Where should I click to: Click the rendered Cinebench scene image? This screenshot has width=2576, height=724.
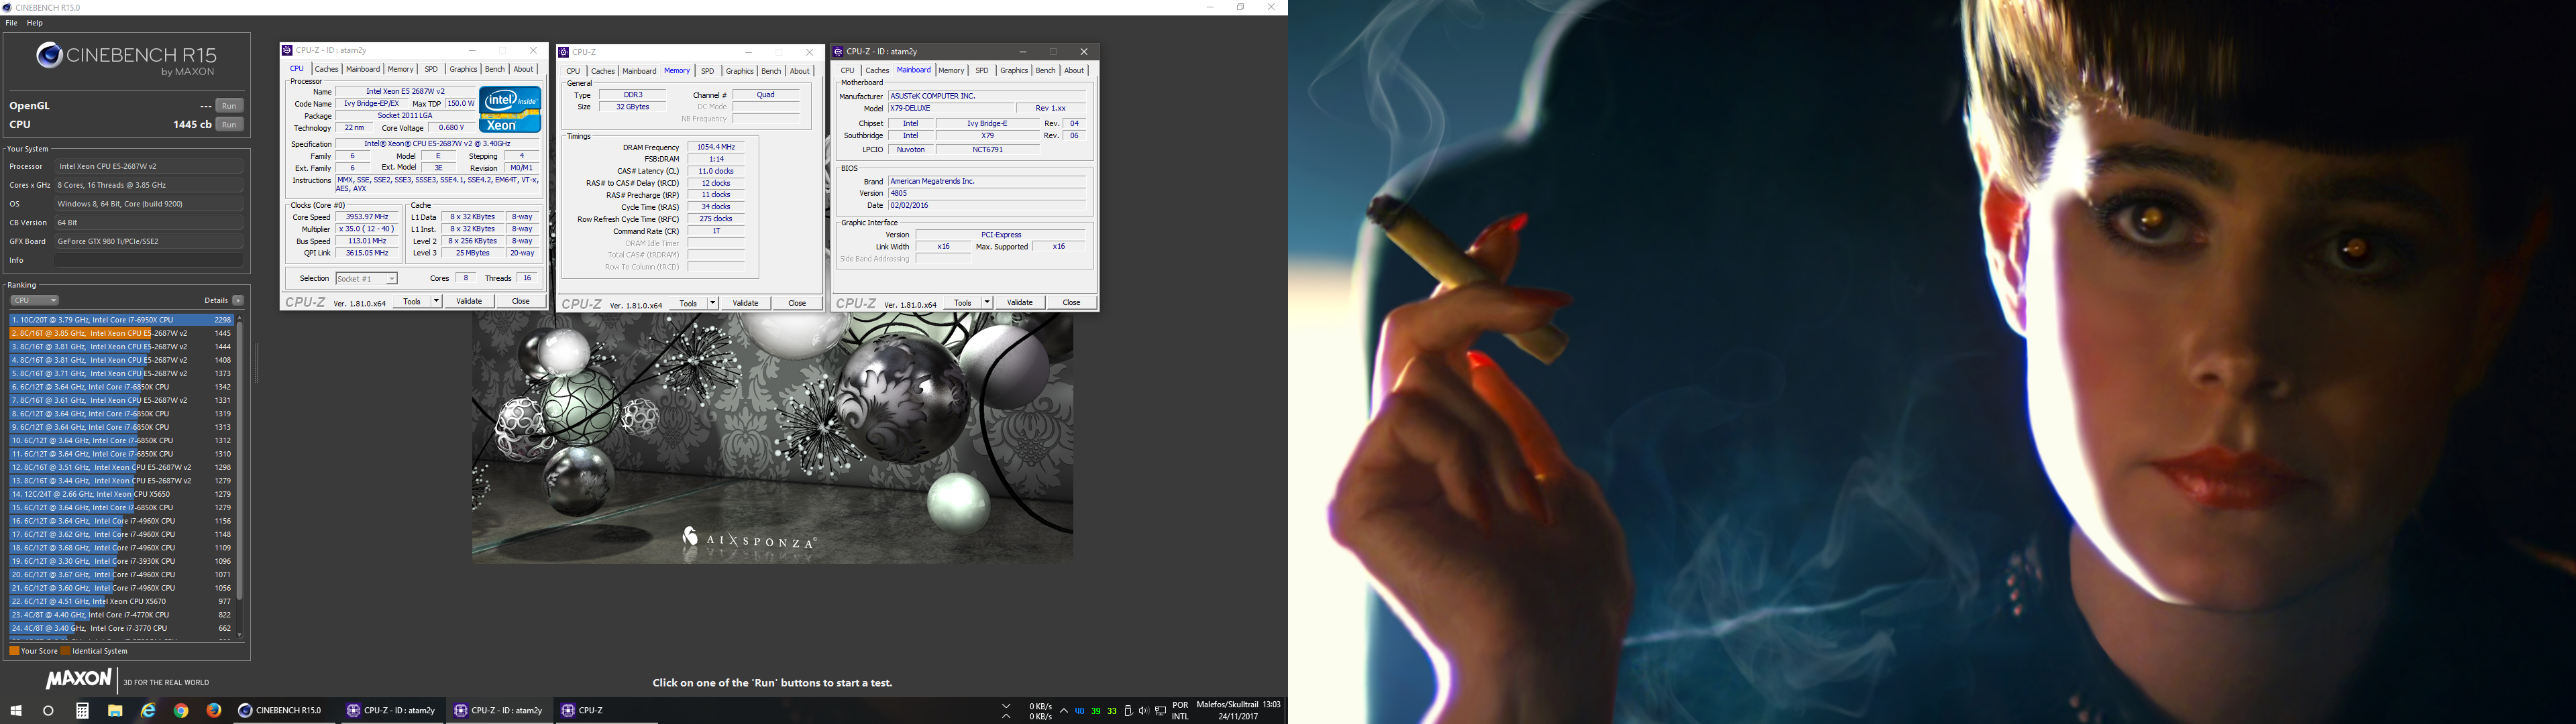tap(772, 437)
